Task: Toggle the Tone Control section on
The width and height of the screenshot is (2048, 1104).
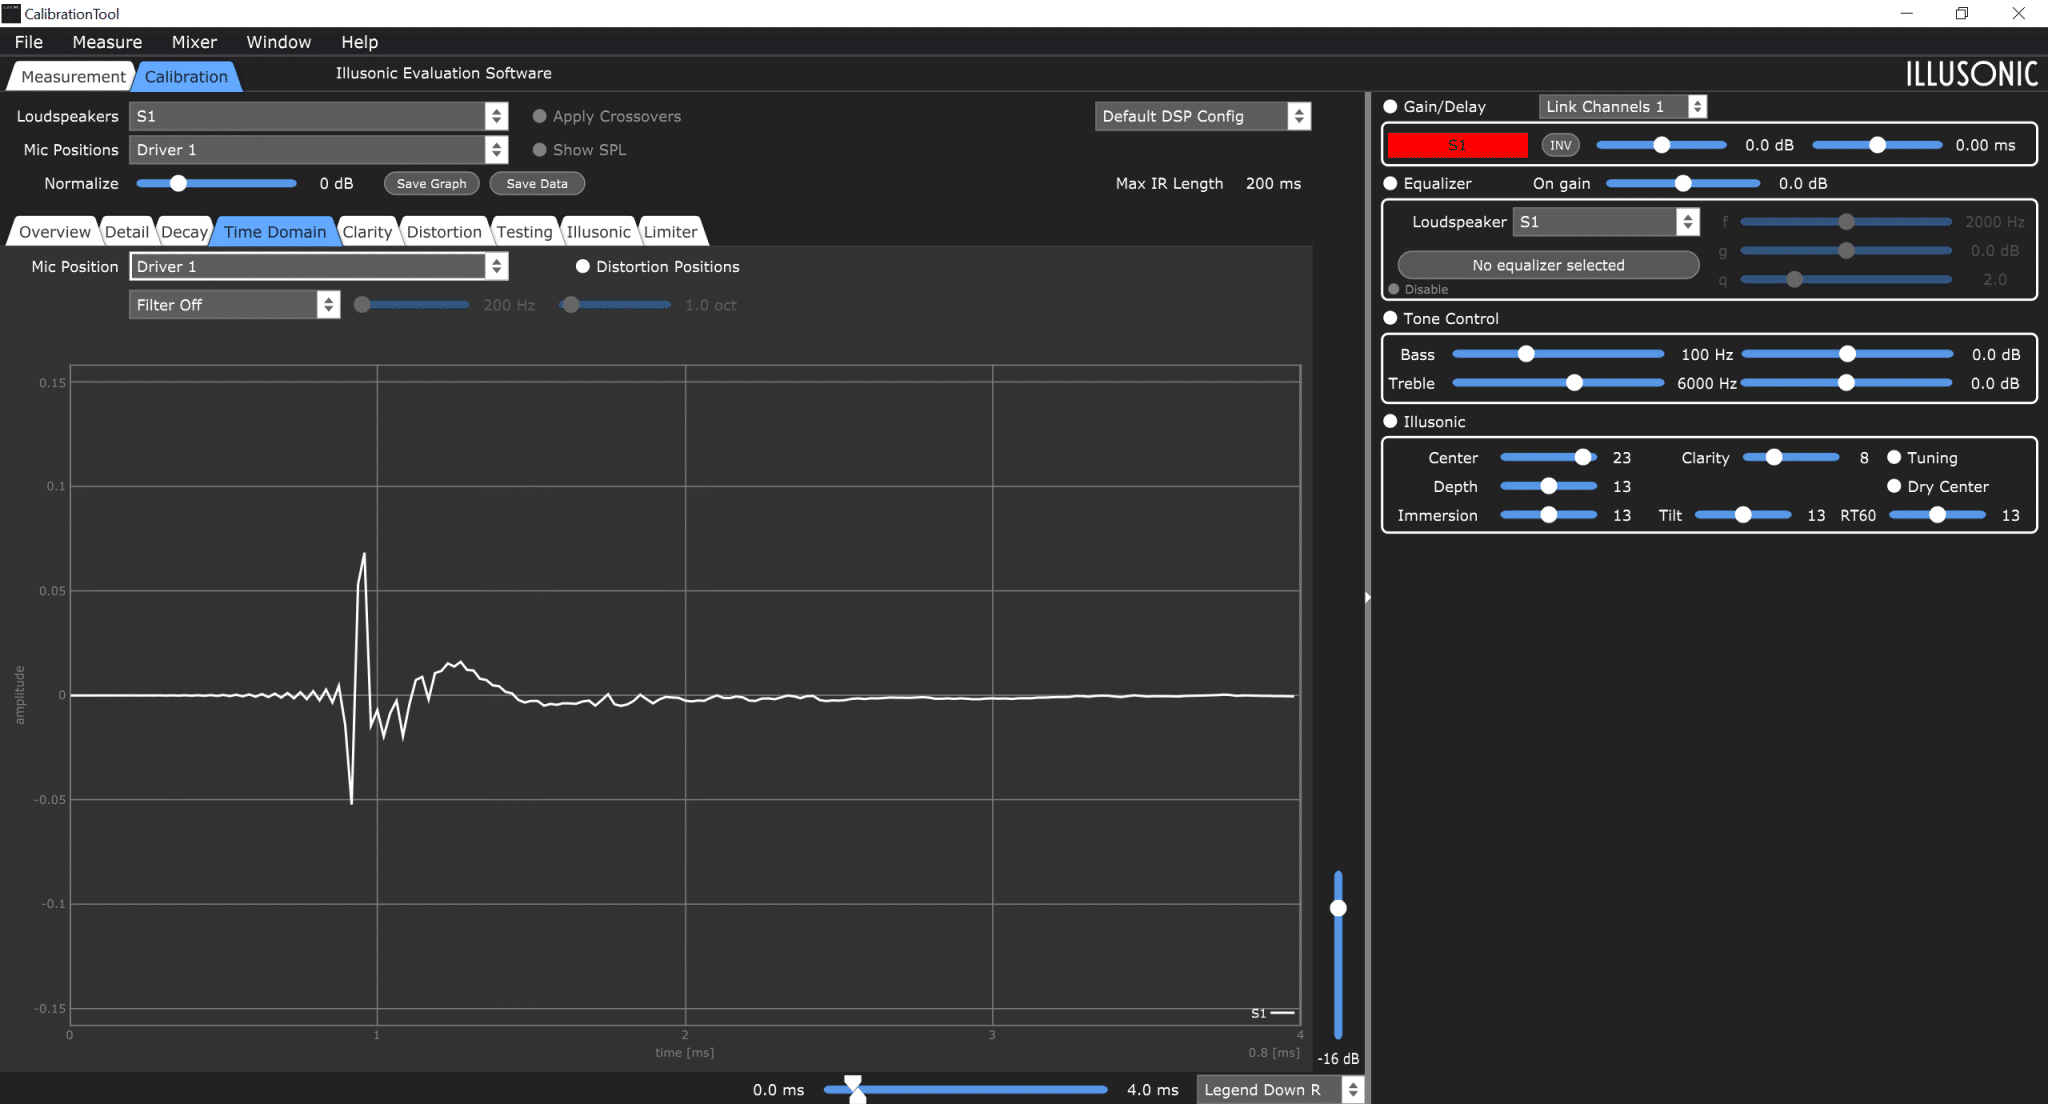Action: click(x=1390, y=318)
